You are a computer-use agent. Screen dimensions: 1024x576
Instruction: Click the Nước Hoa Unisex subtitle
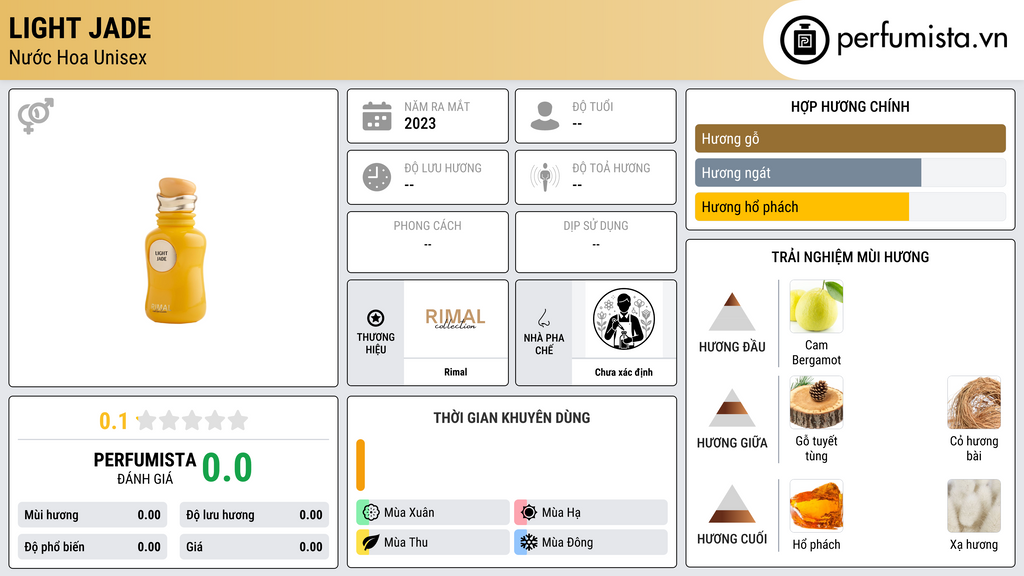pyautogui.click(x=78, y=57)
